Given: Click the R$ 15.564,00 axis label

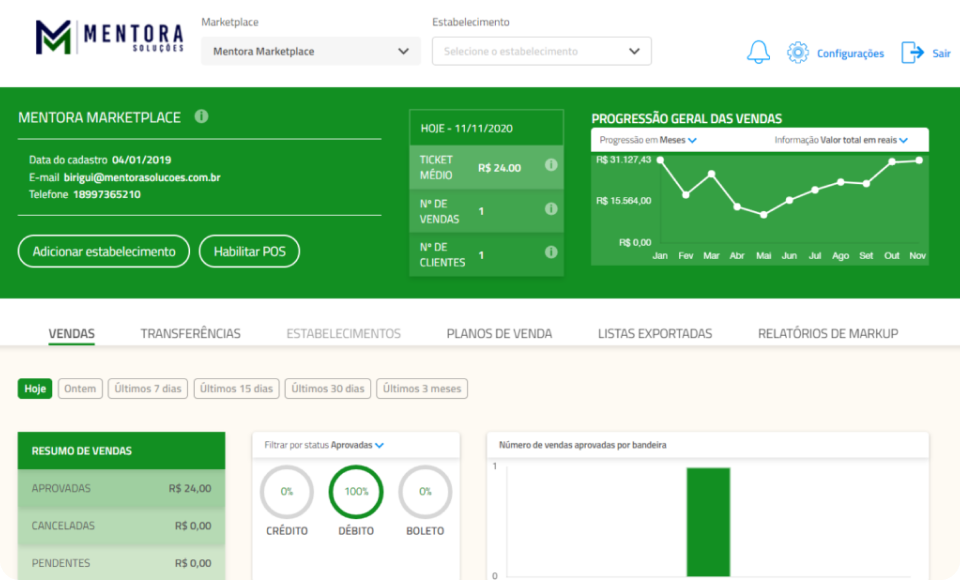Looking at the screenshot, I should 623,201.
